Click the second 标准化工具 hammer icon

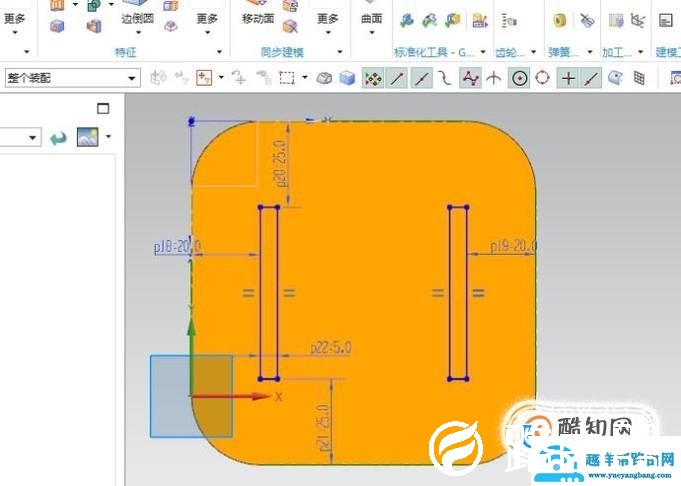[x=430, y=20]
